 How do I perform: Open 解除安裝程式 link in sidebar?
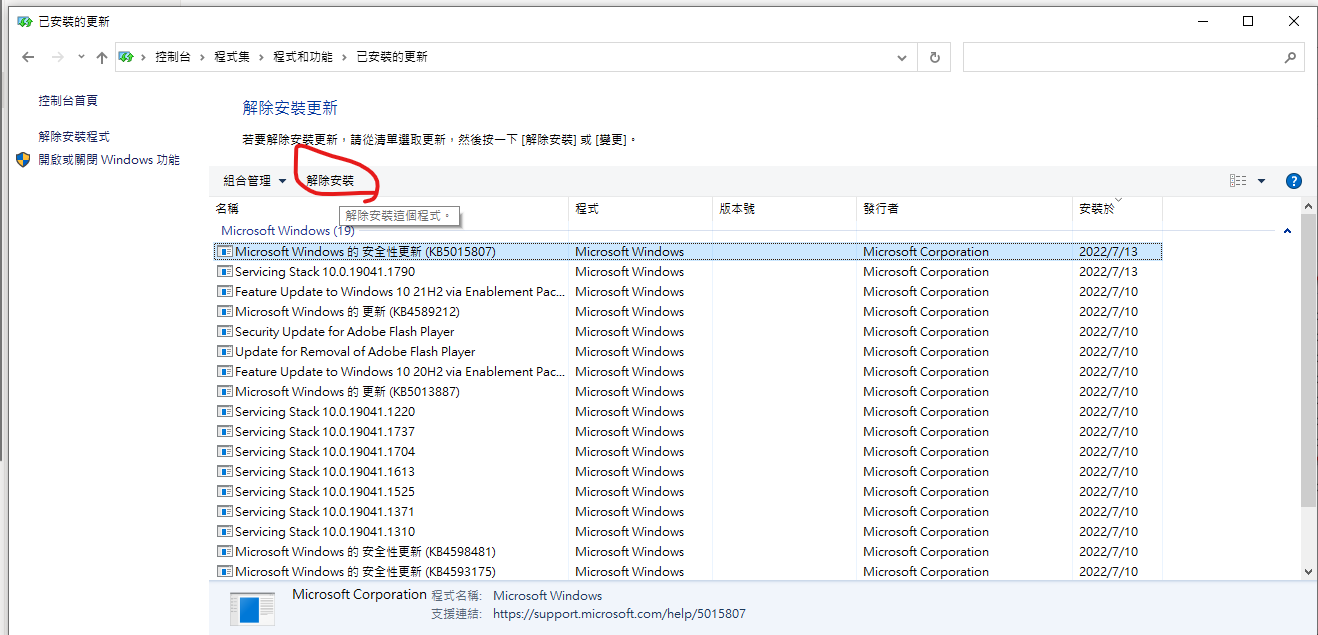(74, 137)
